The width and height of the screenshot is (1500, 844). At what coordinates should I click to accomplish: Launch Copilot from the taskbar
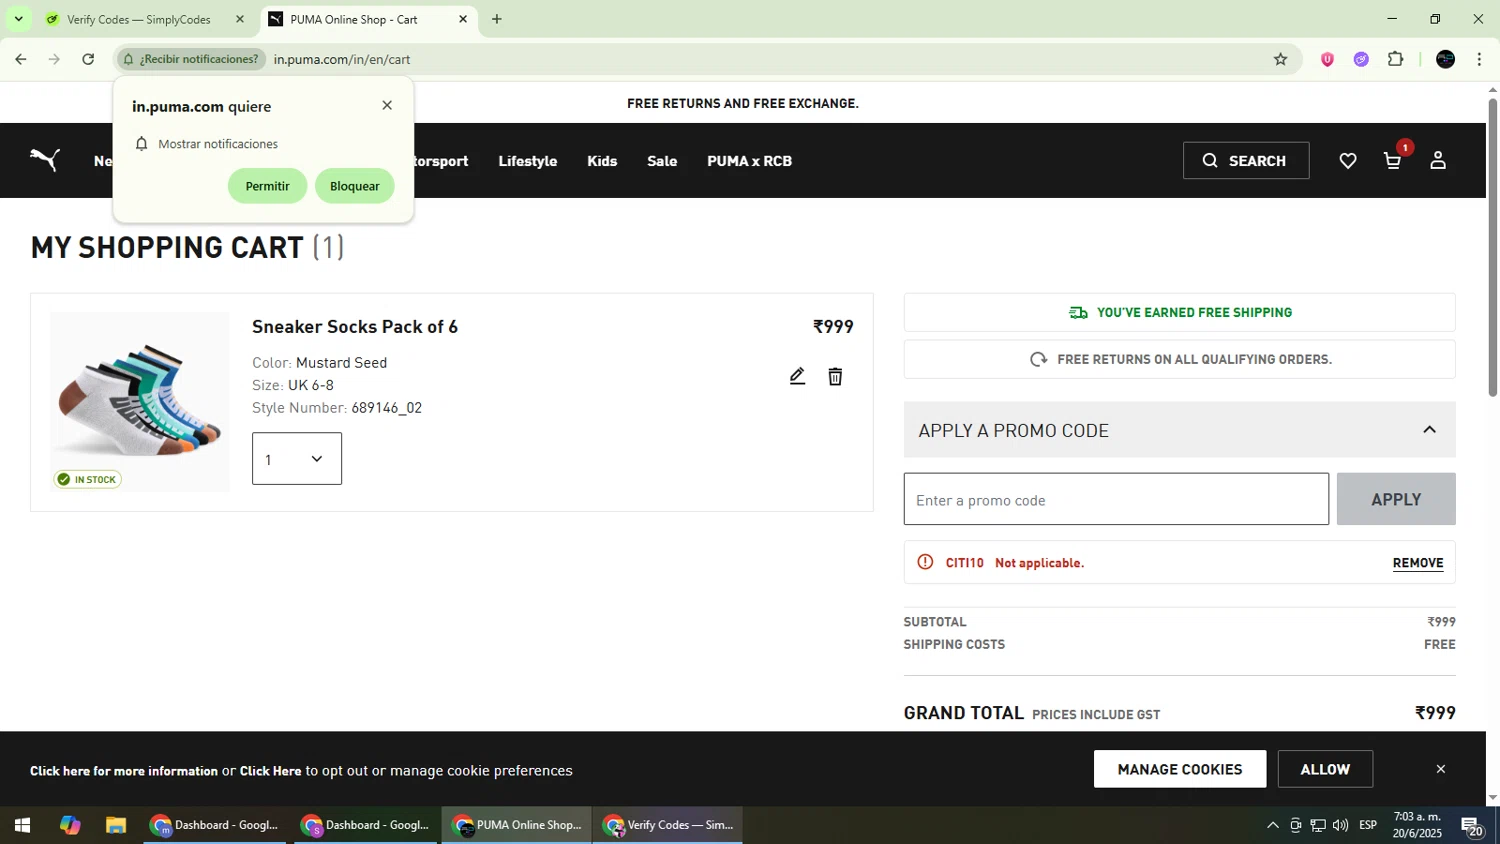[x=70, y=825]
